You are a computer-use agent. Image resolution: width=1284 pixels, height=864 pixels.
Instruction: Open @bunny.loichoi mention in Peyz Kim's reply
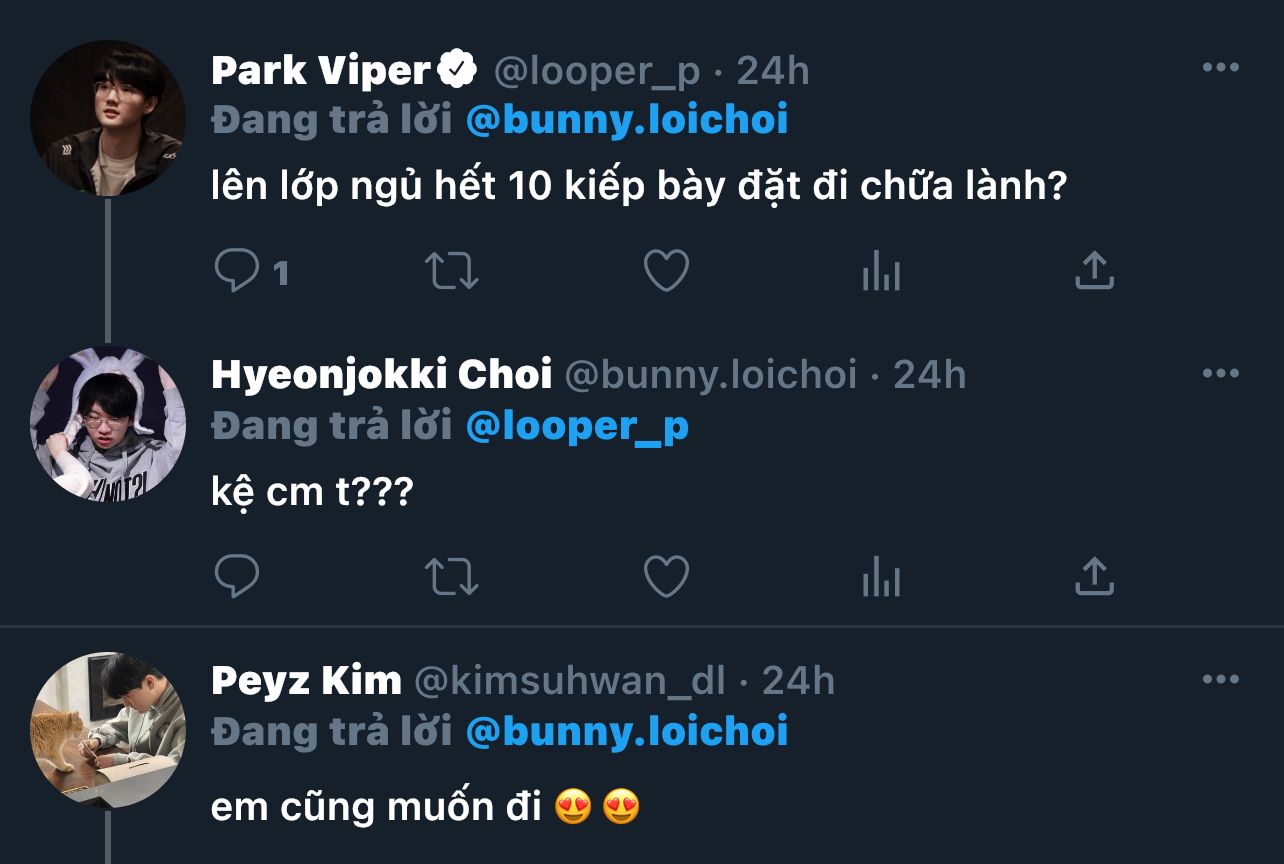627,731
